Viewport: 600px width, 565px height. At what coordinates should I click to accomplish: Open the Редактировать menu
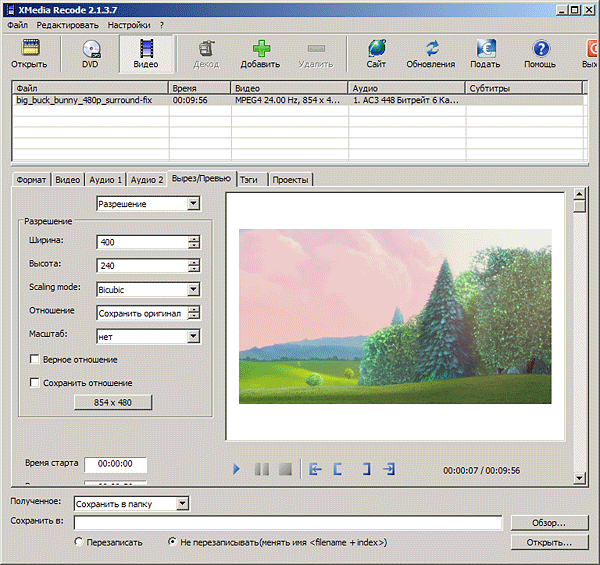[x=67, y=25]
